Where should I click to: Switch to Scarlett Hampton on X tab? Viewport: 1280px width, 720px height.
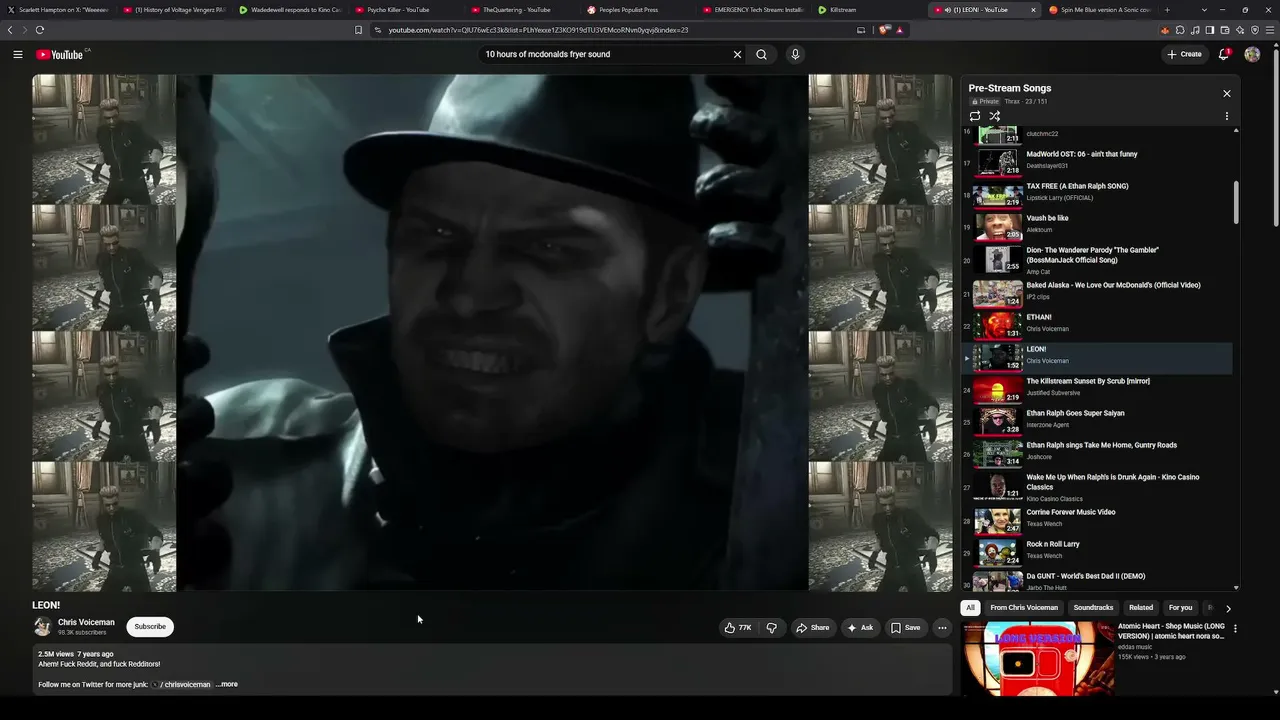click(58, 10)
